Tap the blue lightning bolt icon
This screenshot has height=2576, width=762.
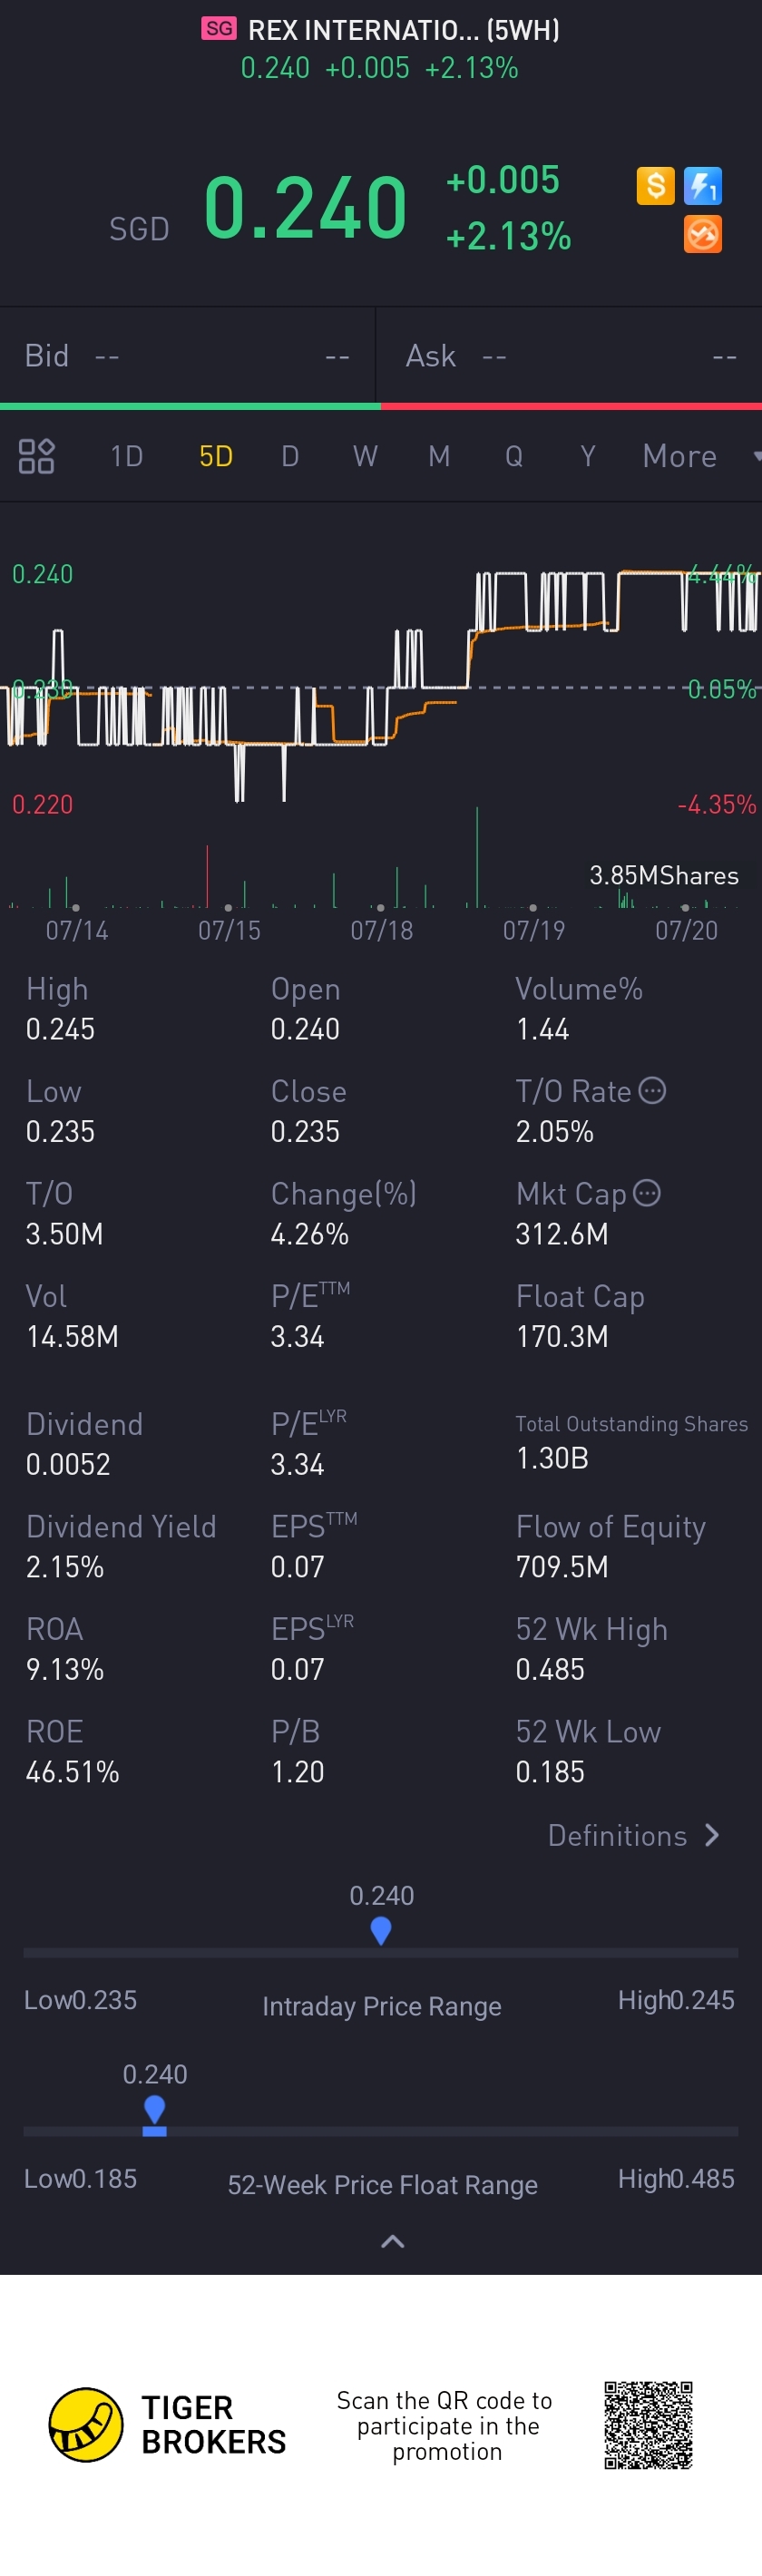(703, 186)
